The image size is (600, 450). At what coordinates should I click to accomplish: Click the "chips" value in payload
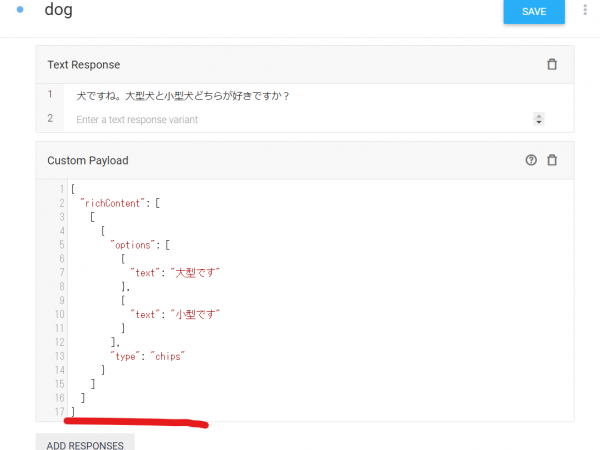pos(168,356)
